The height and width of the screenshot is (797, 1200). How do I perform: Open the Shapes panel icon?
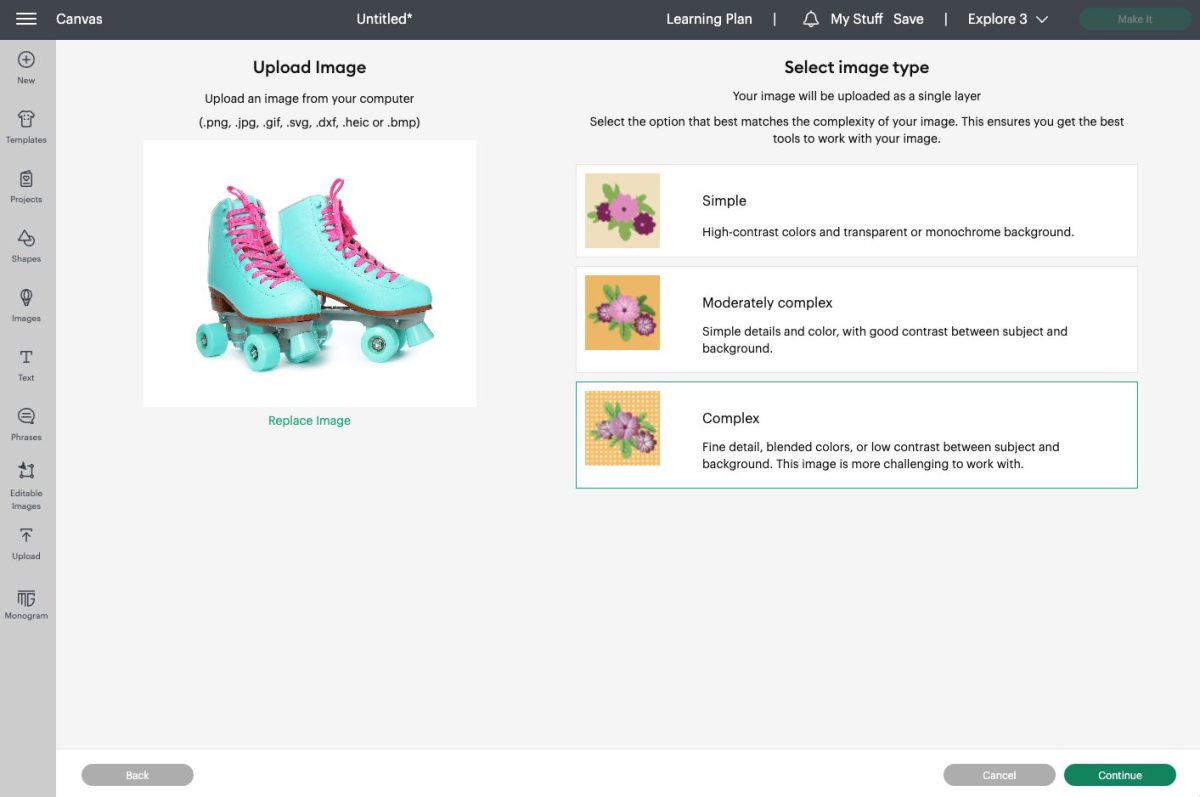tap(26, 238)
